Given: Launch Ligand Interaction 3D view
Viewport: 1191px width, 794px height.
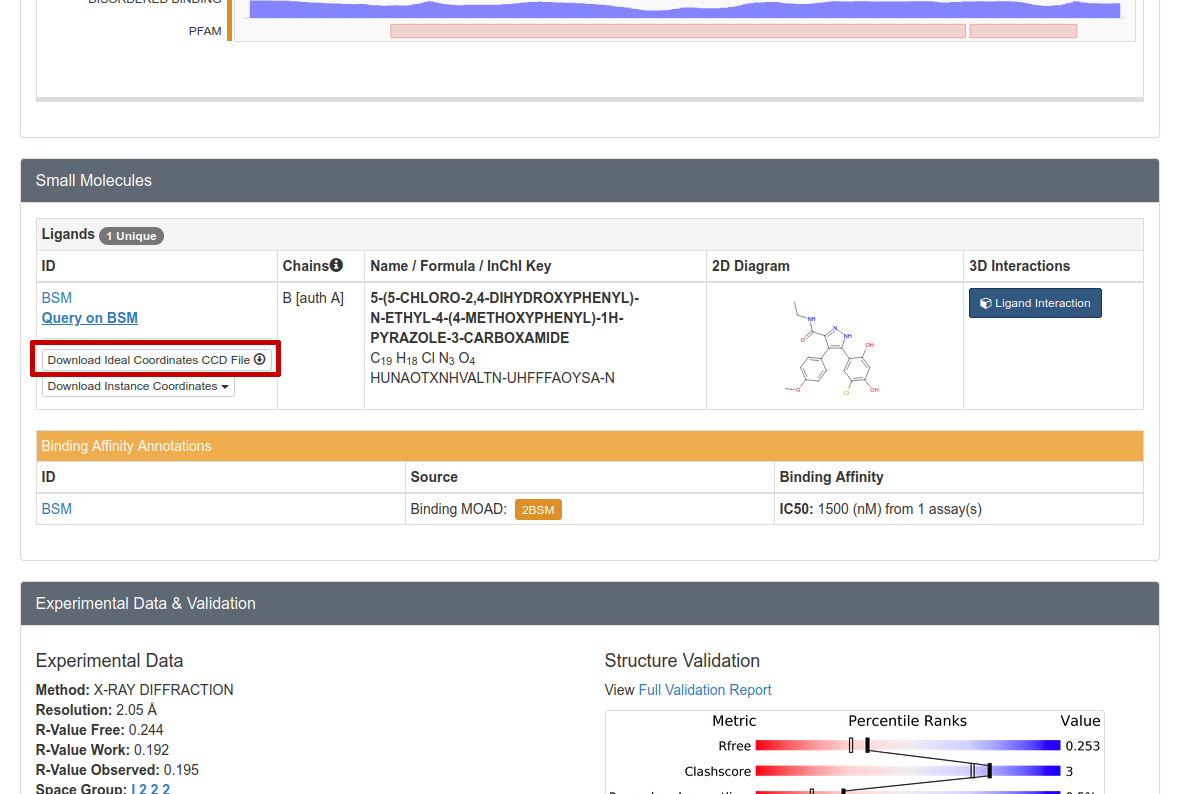Looking at the screenshot, I should [1035, 303].
